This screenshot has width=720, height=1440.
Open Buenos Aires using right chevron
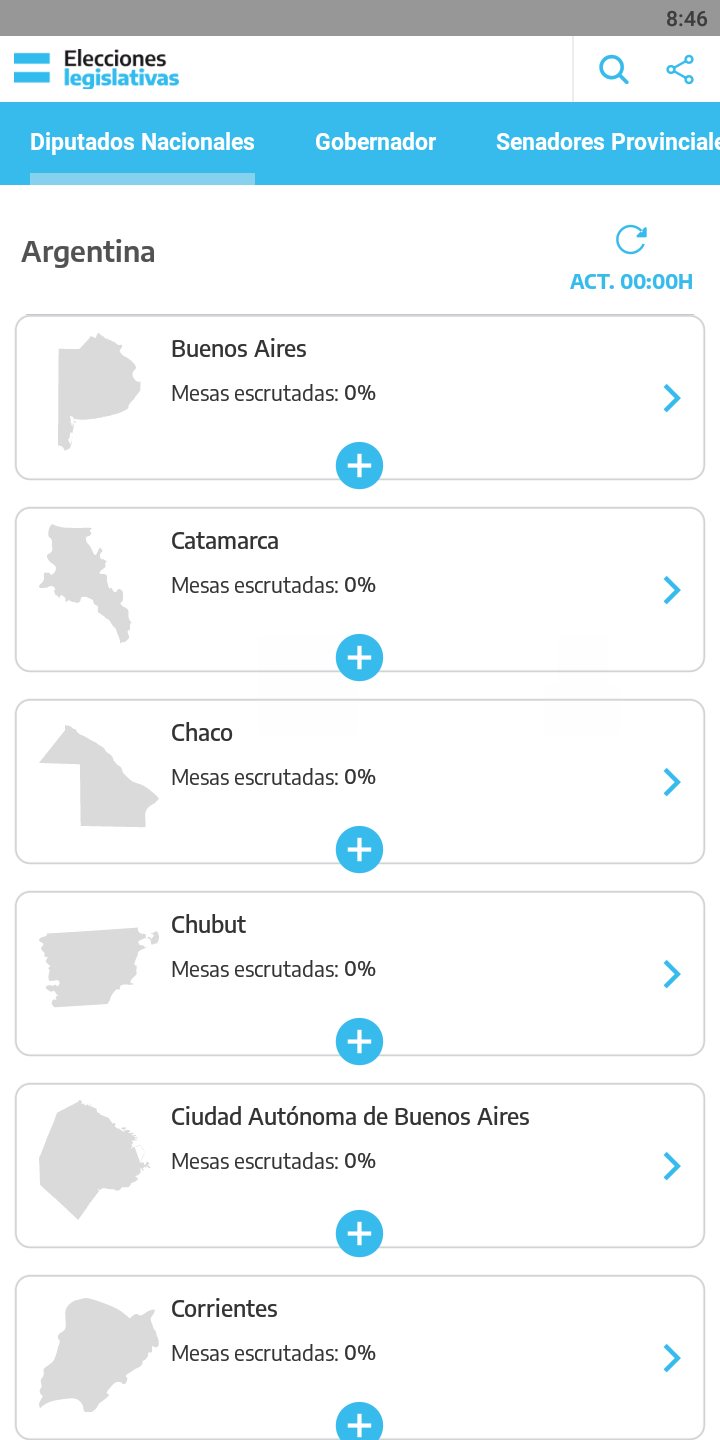click(672, 398)
